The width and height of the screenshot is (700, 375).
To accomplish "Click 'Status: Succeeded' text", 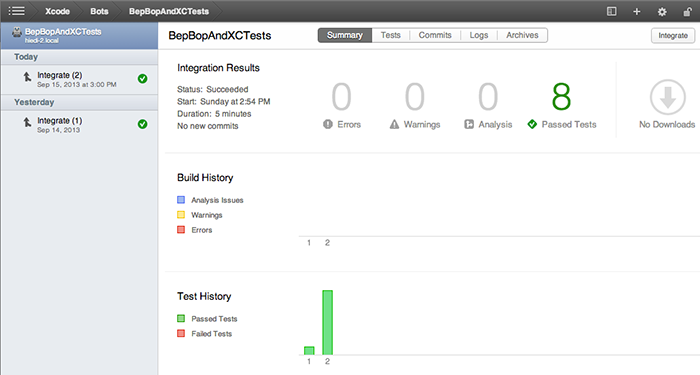I will [212, 89].
